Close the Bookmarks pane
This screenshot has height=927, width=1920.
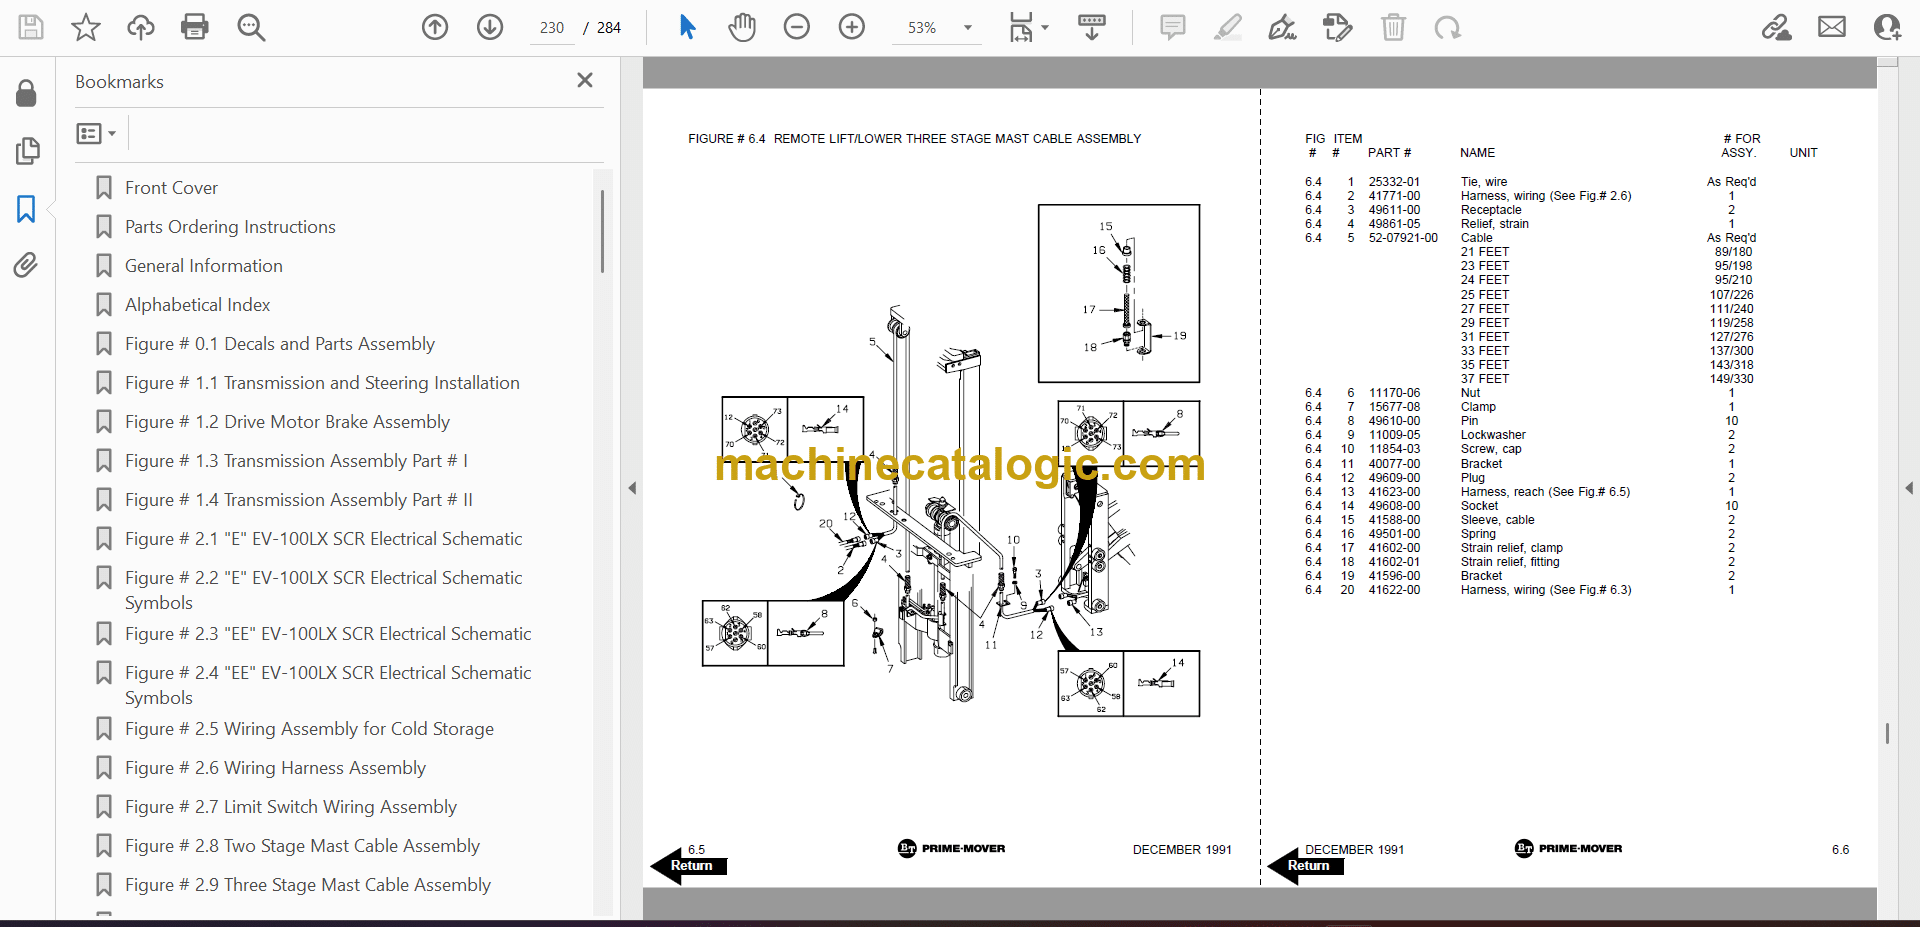(x=585, y=80)
